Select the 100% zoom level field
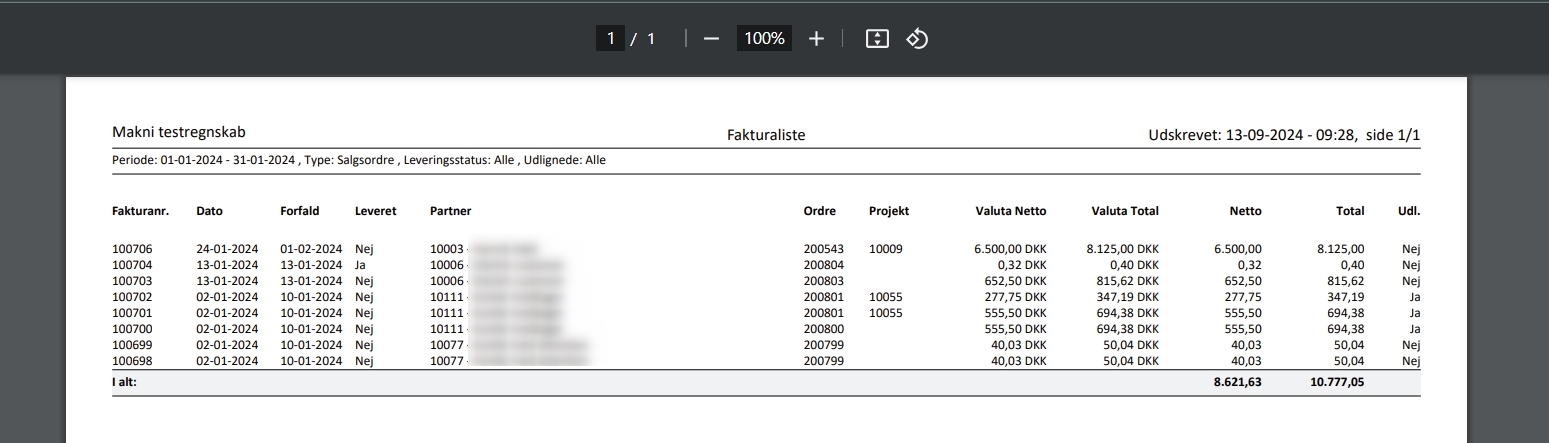The image size is (1549, 443). click(764, 39)
